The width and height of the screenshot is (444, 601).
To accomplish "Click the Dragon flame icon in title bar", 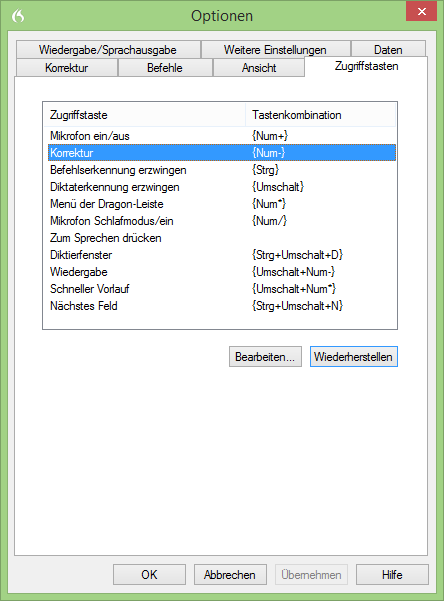I will (x=18, y=16).
